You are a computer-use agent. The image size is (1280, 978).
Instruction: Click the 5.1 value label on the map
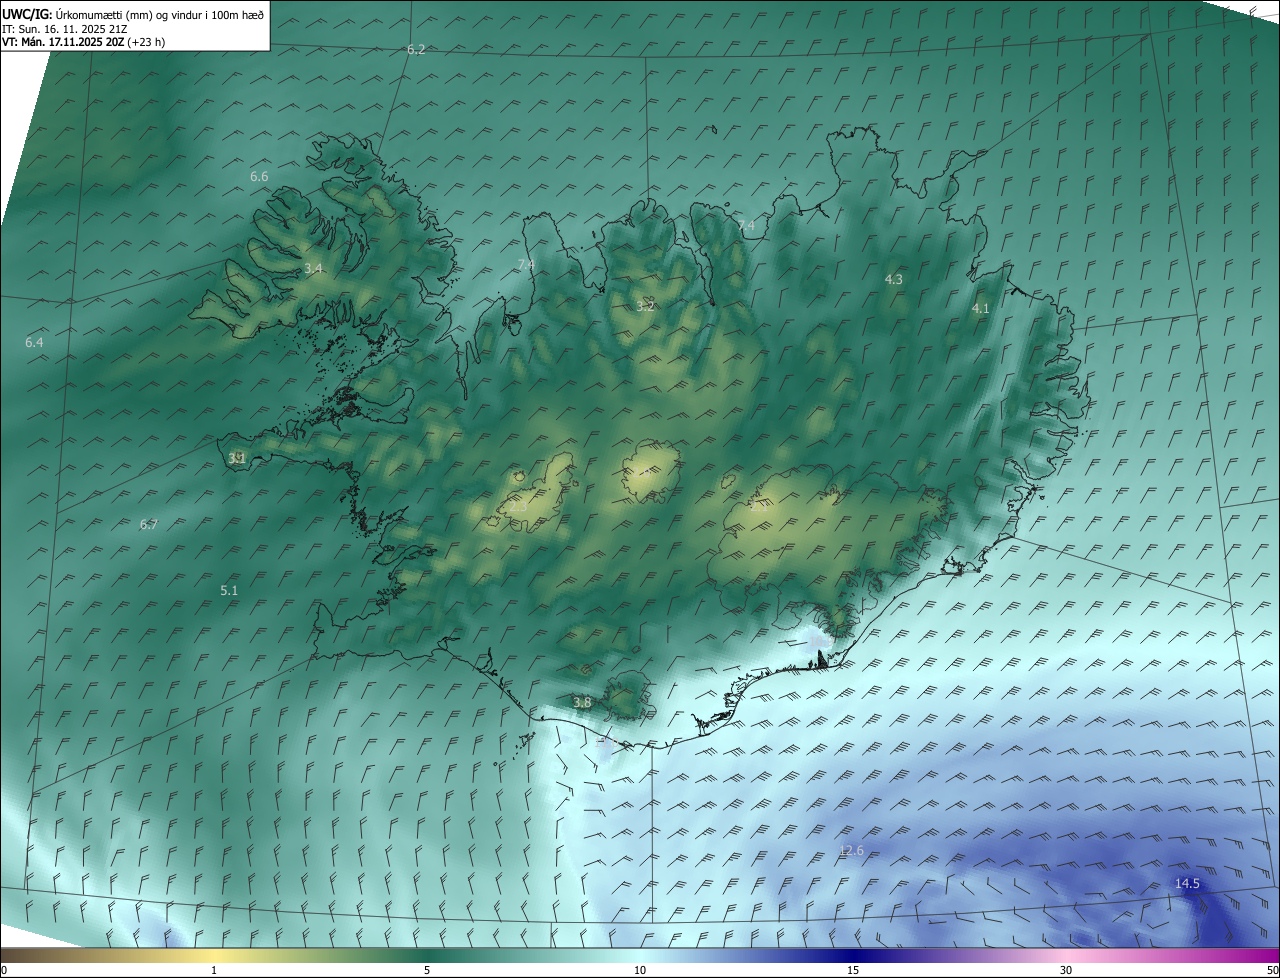click(x=229, y=590)
